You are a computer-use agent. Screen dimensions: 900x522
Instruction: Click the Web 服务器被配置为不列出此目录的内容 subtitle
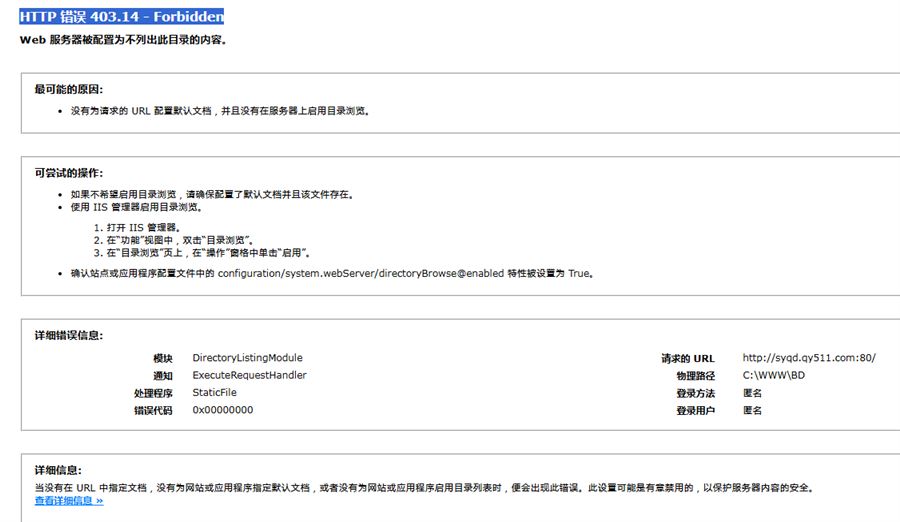[x=123, y=40]
